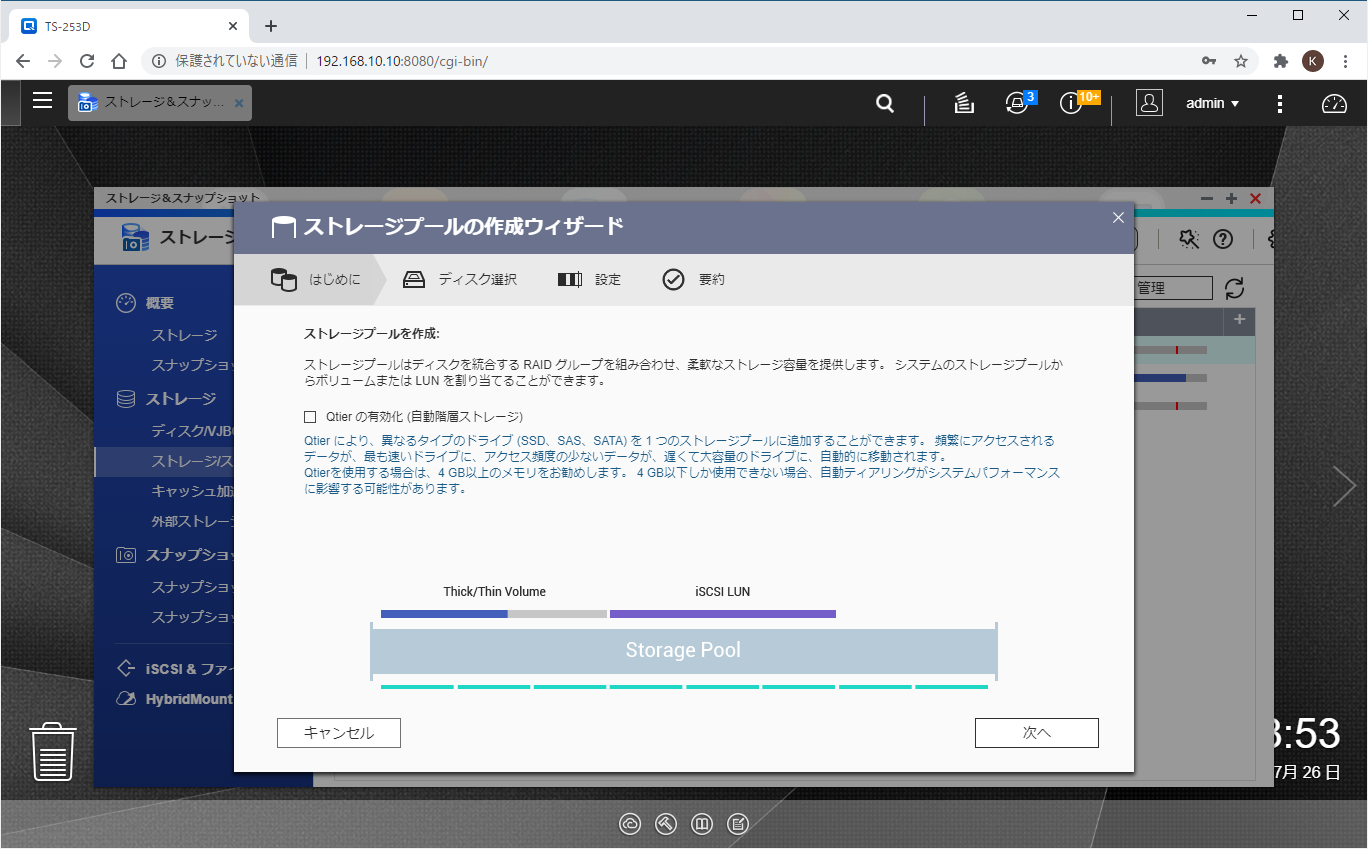Open the Recycle Bin icon on the desktop
This screenshot has height=849, width=1368.
pyautogui.click(x=52, y=752)
